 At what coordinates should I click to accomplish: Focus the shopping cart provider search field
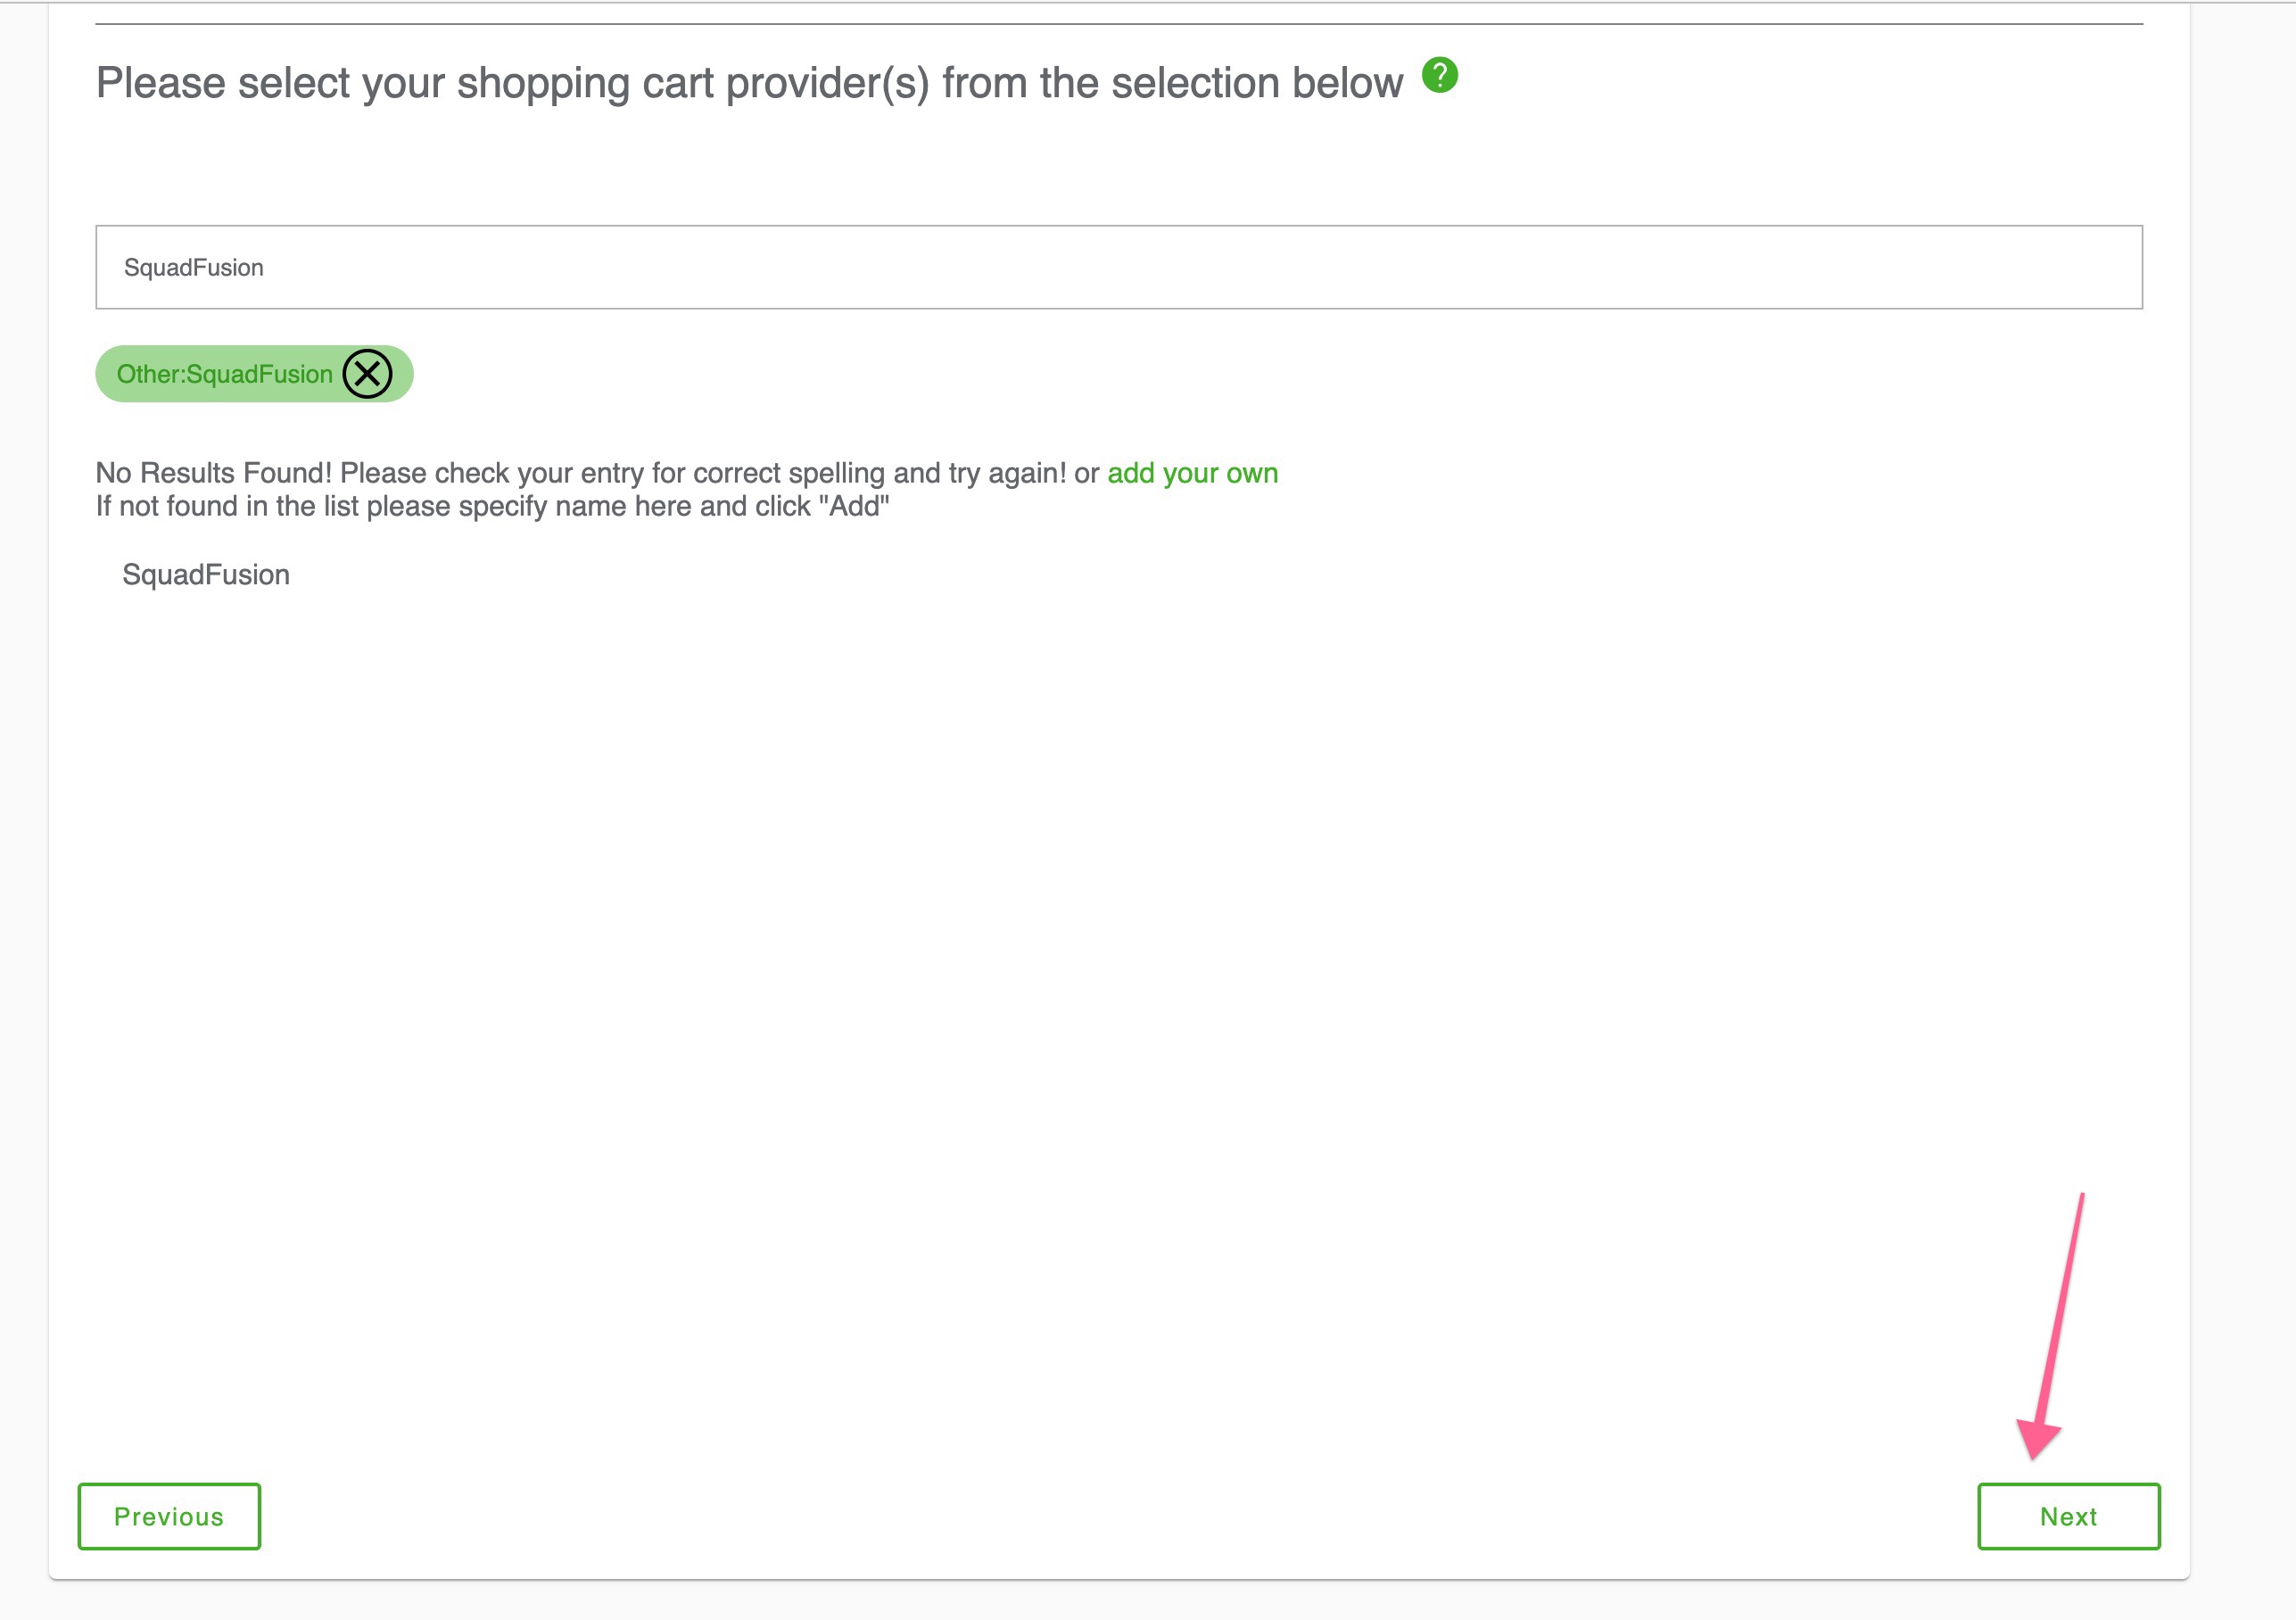1118,267
